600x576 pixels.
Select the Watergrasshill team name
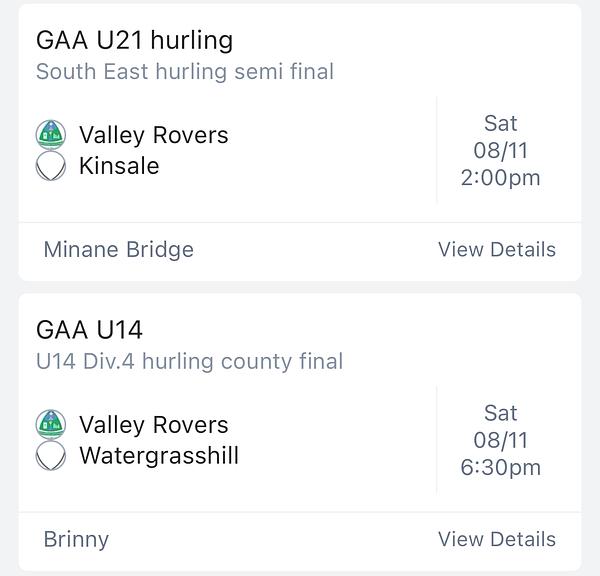(x=159, y=456)
